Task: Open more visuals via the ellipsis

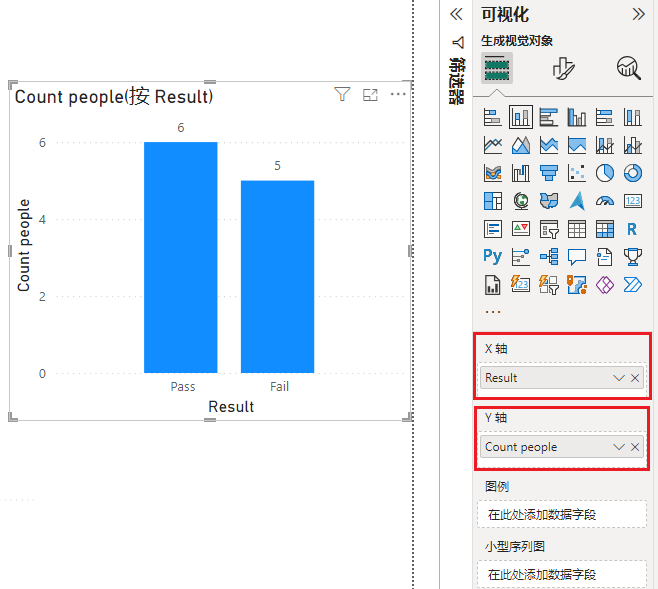Action: (493, 312)
